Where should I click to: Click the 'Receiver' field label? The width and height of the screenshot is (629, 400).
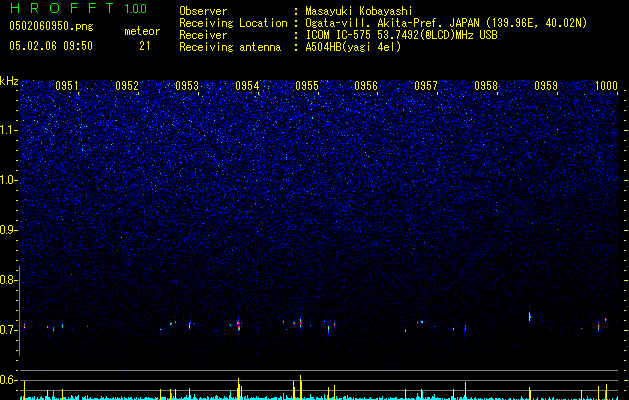point(203,35)
